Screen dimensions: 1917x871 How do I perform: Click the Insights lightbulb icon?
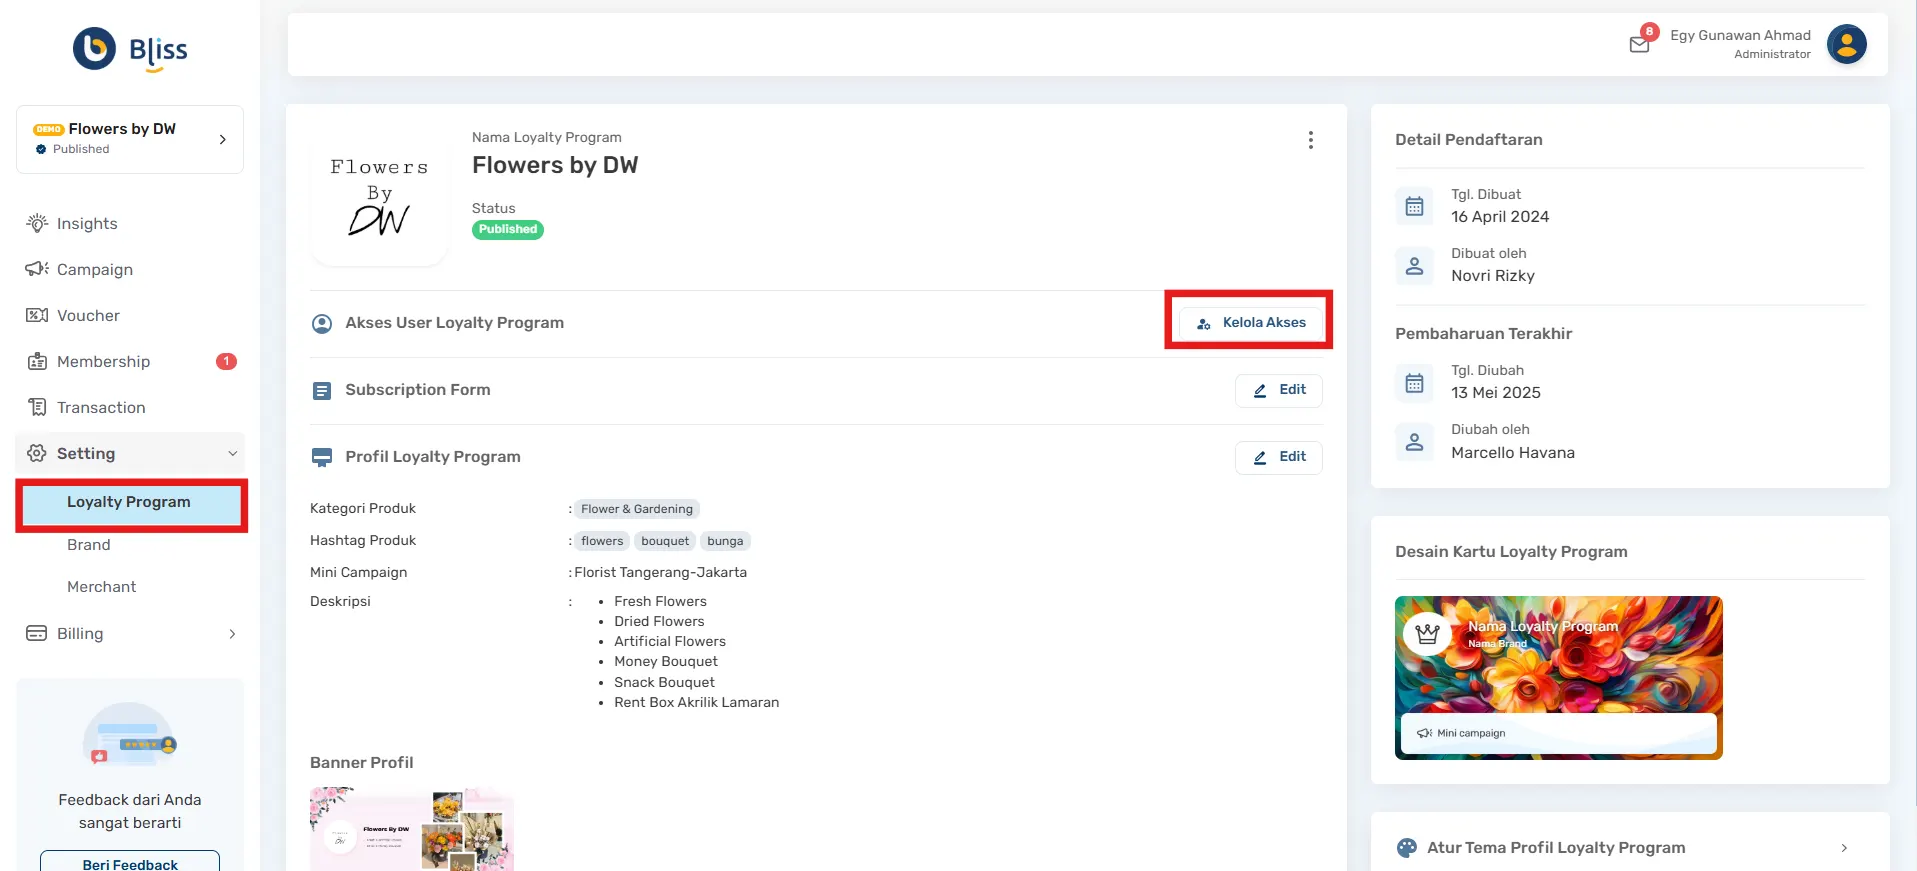coord(37,223)
